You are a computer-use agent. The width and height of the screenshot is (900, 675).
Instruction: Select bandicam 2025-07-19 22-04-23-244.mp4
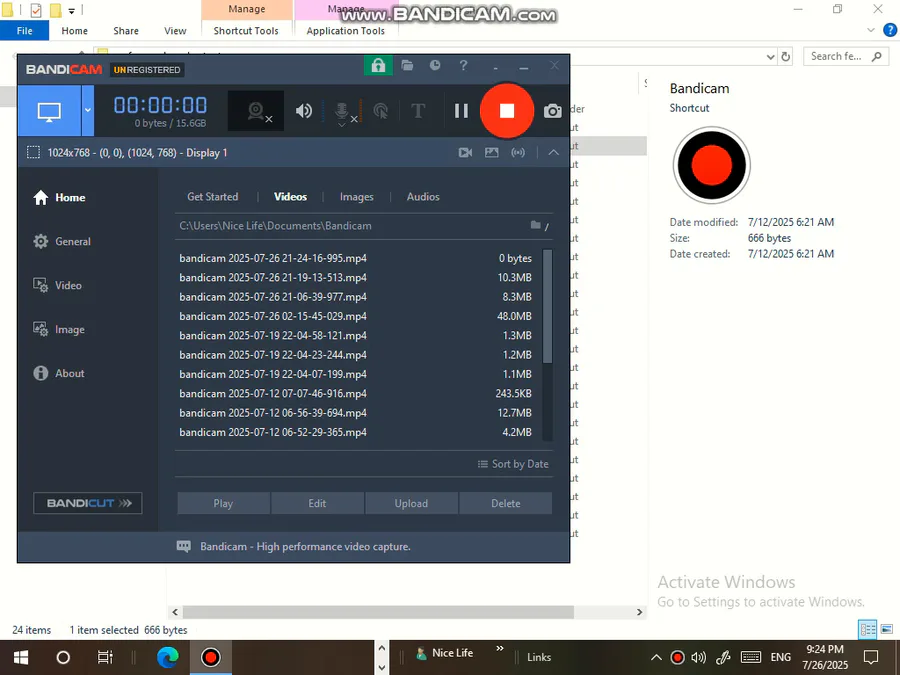coord(356,355)
